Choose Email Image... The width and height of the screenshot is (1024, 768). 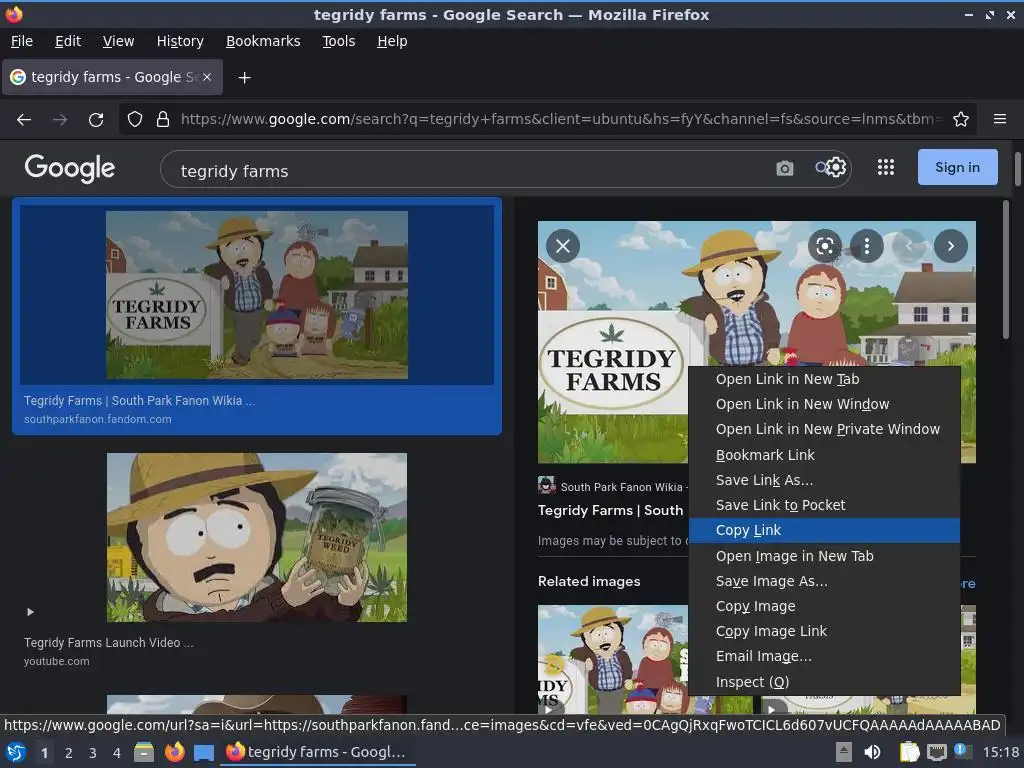tap(824, 656)
